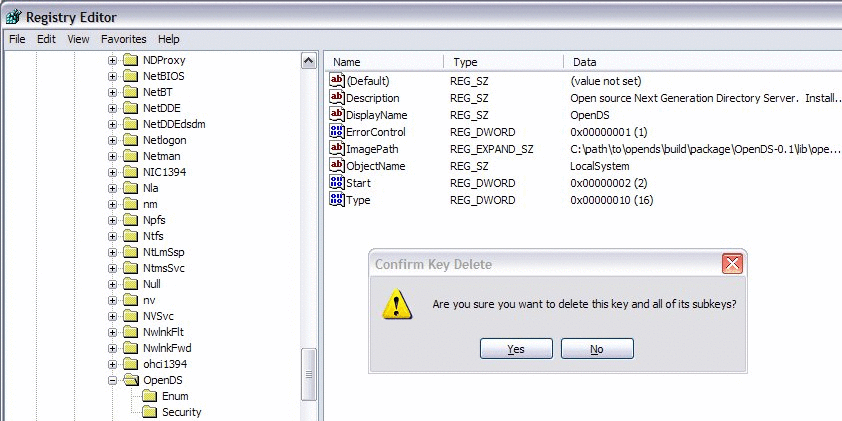
Task: Open the Help menu
Action: pyautogui.click(x=169, y=39)
